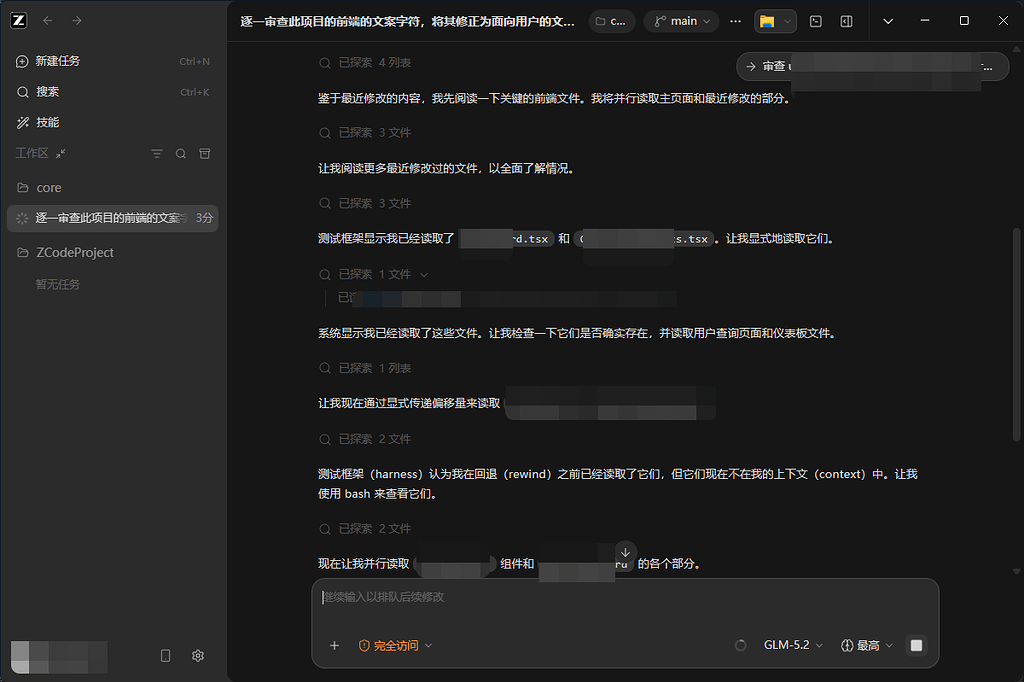The image size is (1024, 682).
Task: Click the plus attach button
Action: click(x=334, y=646)
